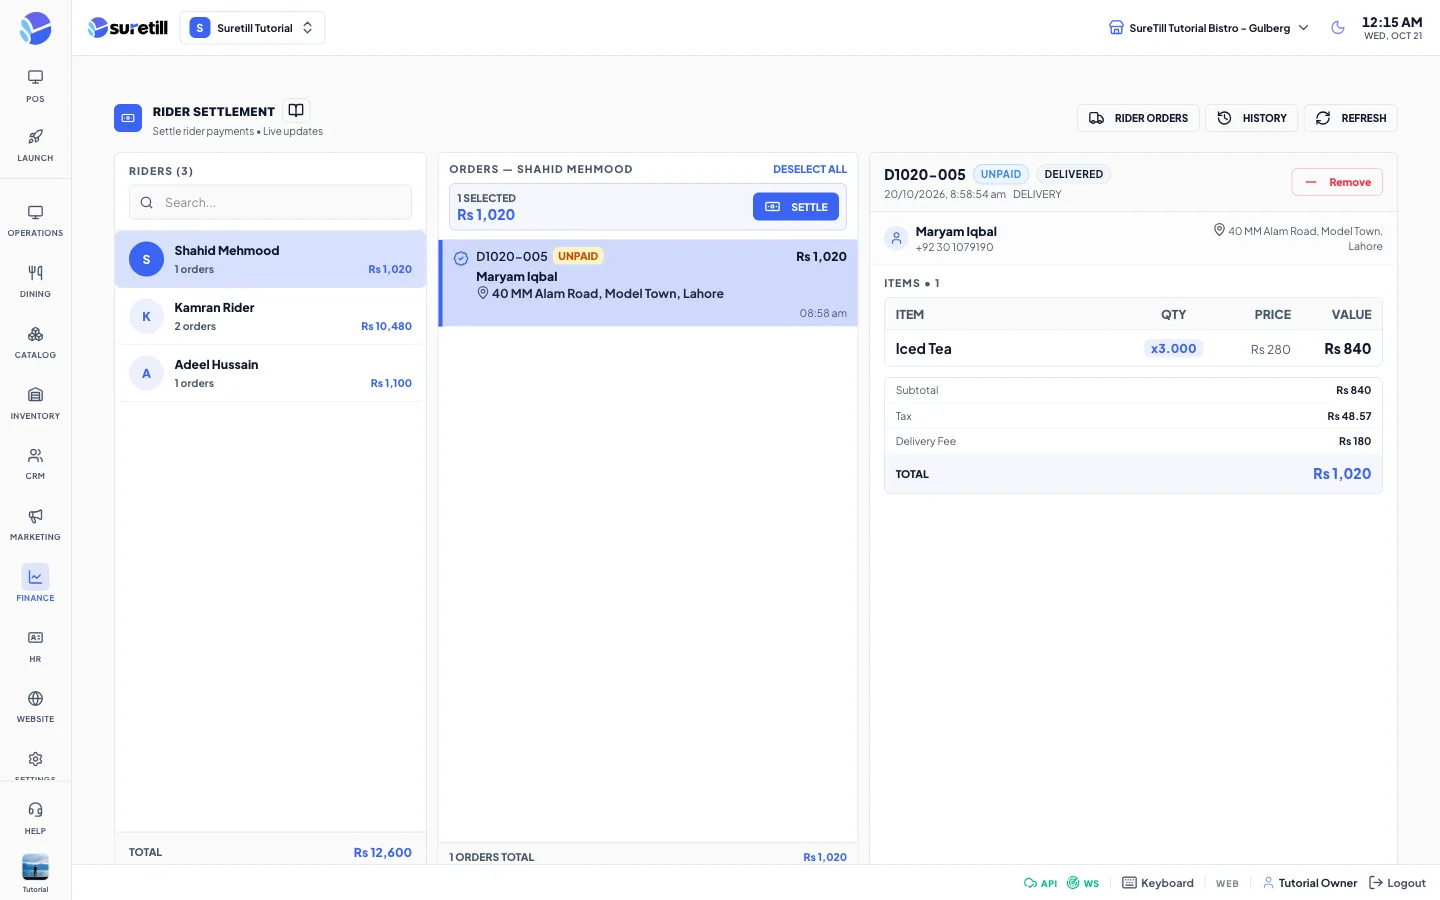
Task: Open settlement History
Action: click(1252, 118)
